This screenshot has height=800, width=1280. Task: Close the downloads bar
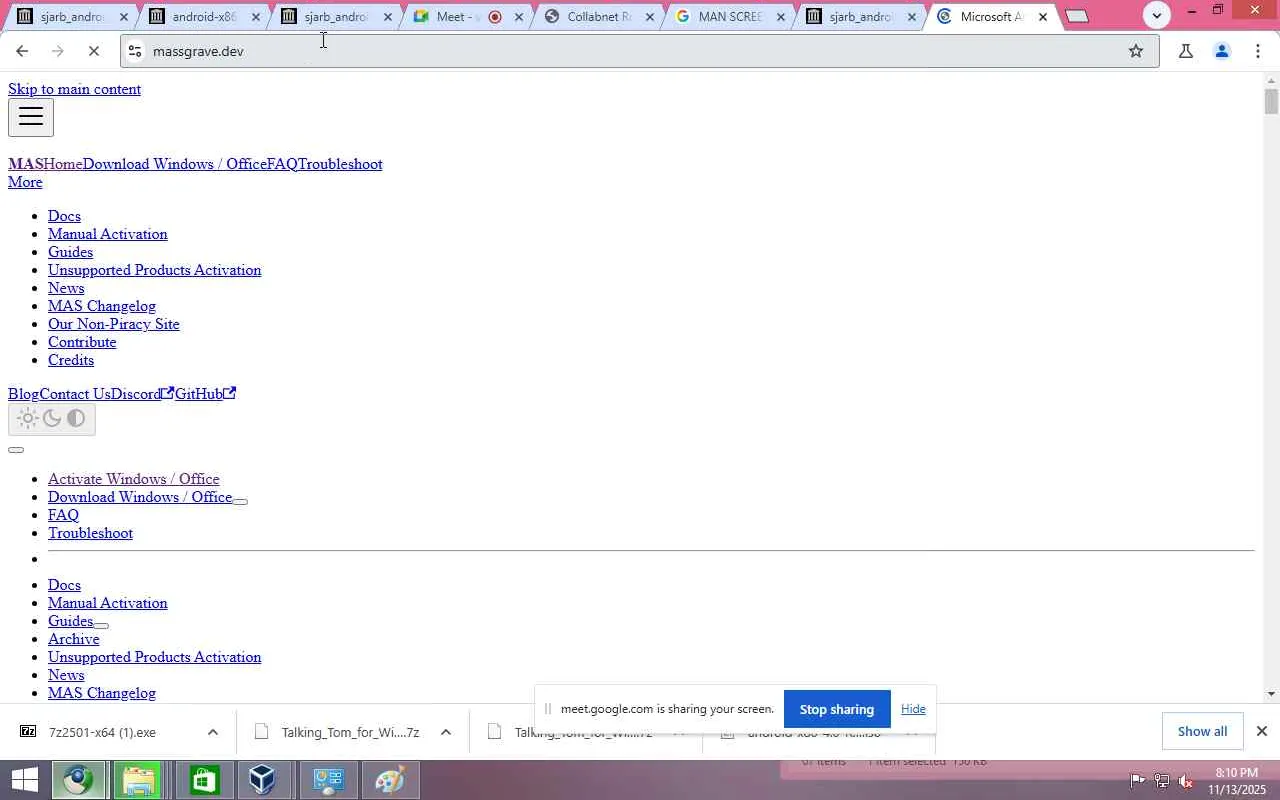(1262, 731)
